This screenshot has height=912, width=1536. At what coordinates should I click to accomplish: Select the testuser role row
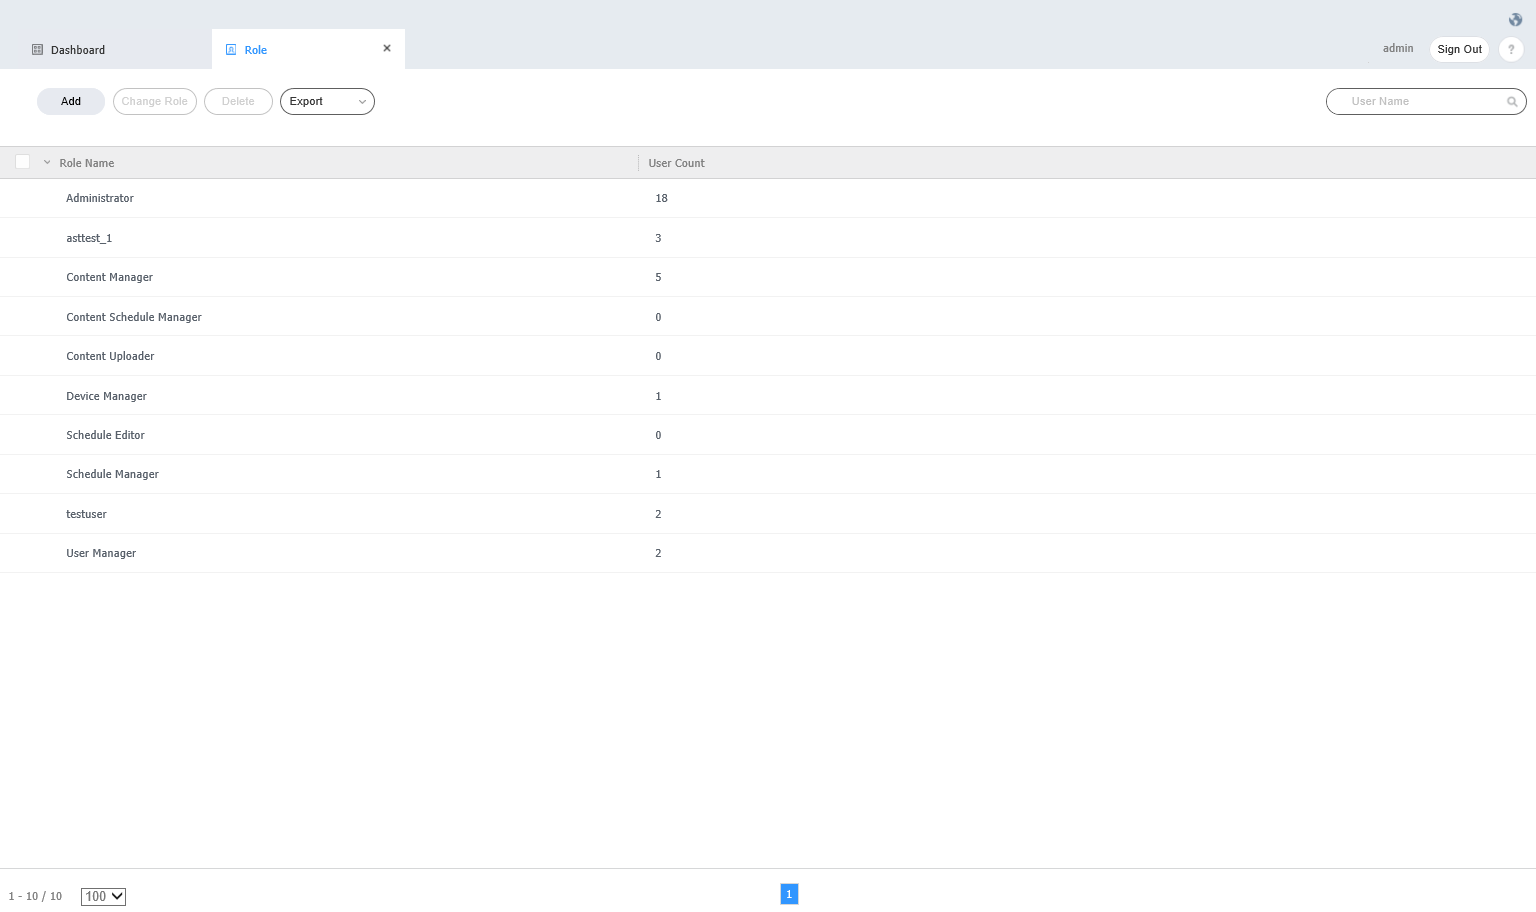(x=86, y=513)
